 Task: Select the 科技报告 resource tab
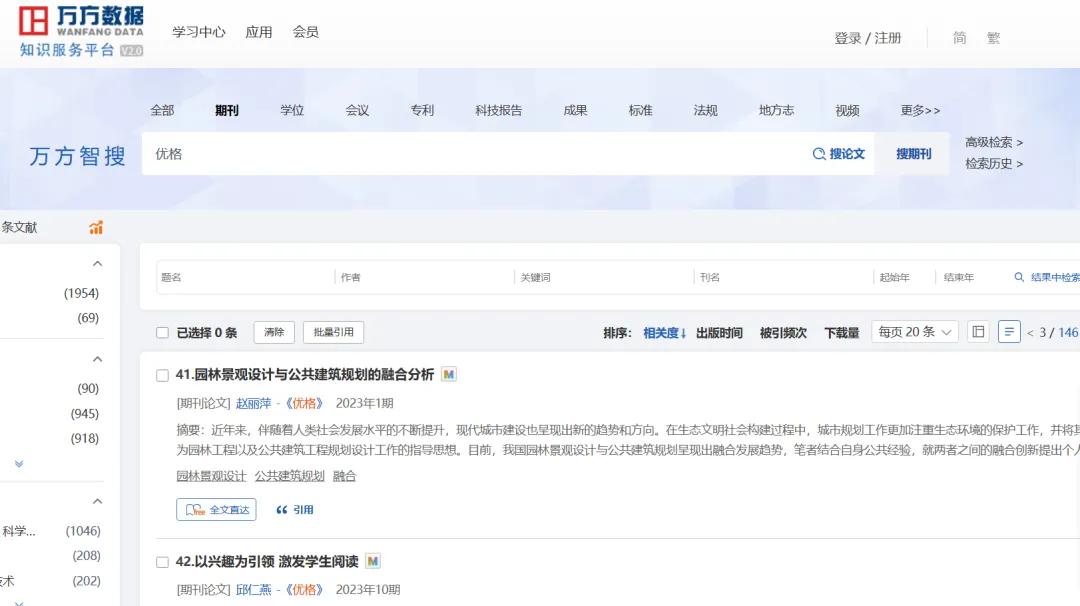(x=499, y=110)
